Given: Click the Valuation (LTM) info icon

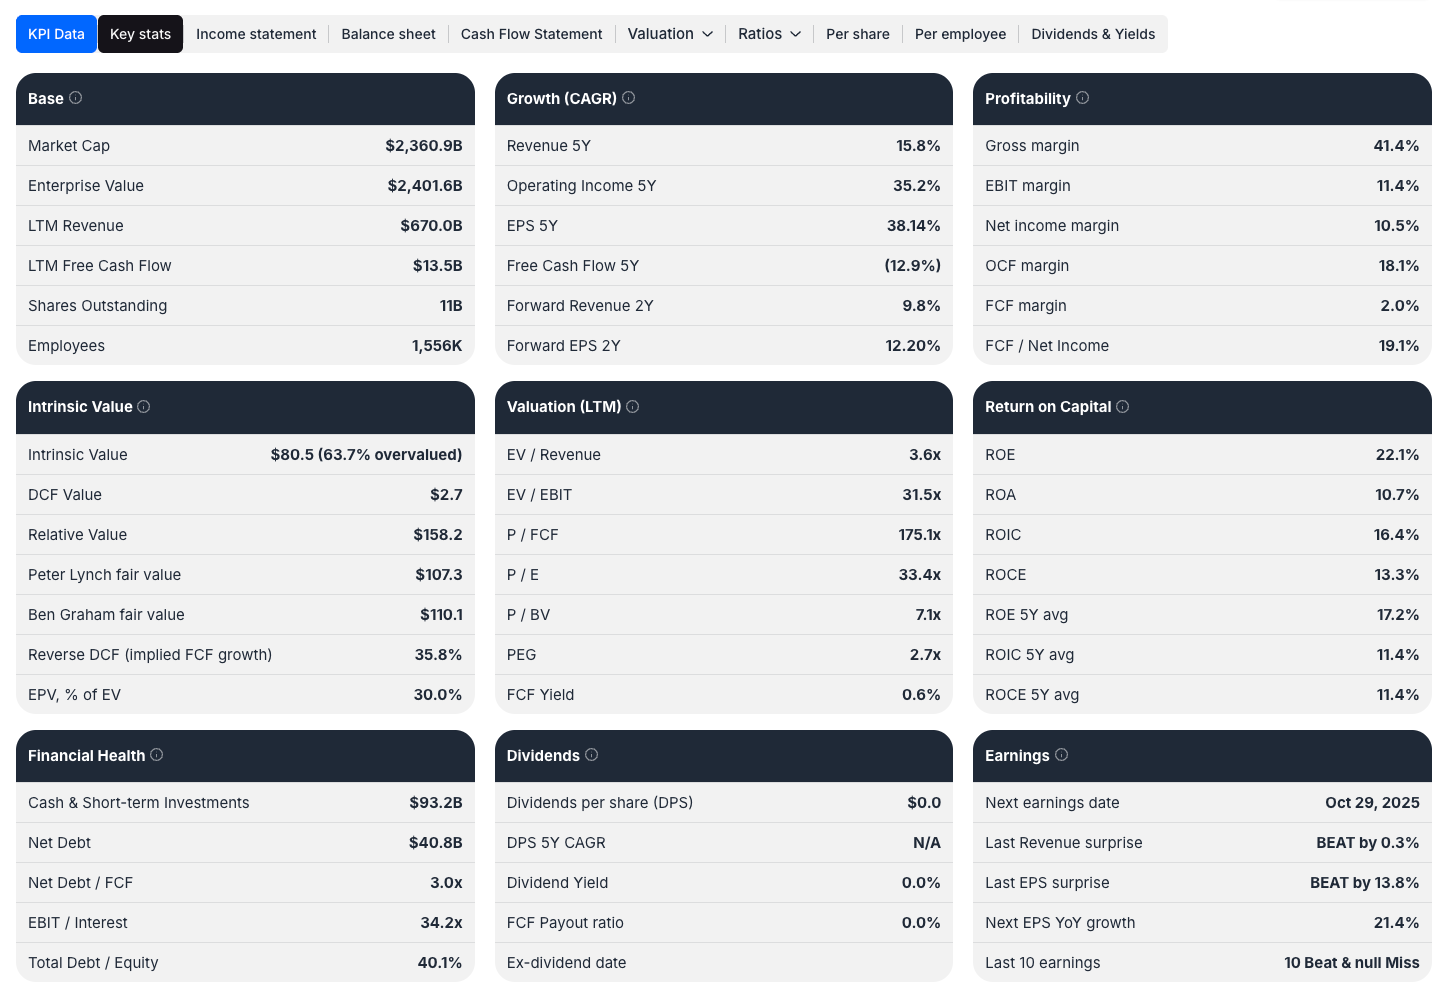Looking at the screenshot, I should [x=632, y=407].
